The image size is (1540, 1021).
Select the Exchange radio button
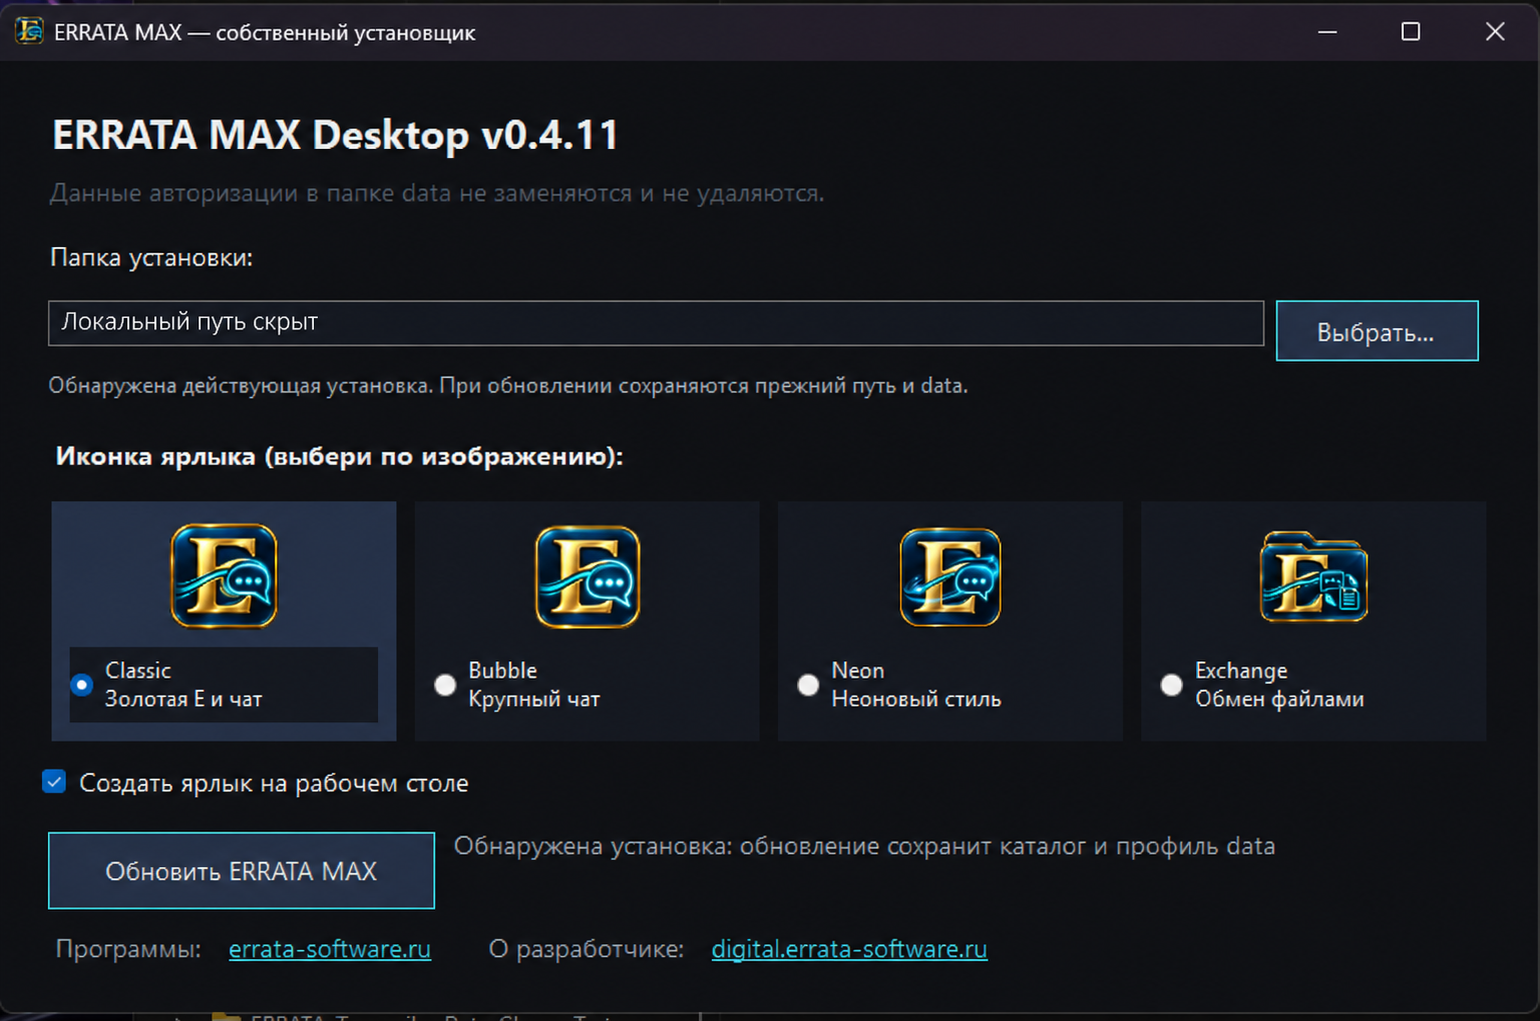tap(1171, 685)
